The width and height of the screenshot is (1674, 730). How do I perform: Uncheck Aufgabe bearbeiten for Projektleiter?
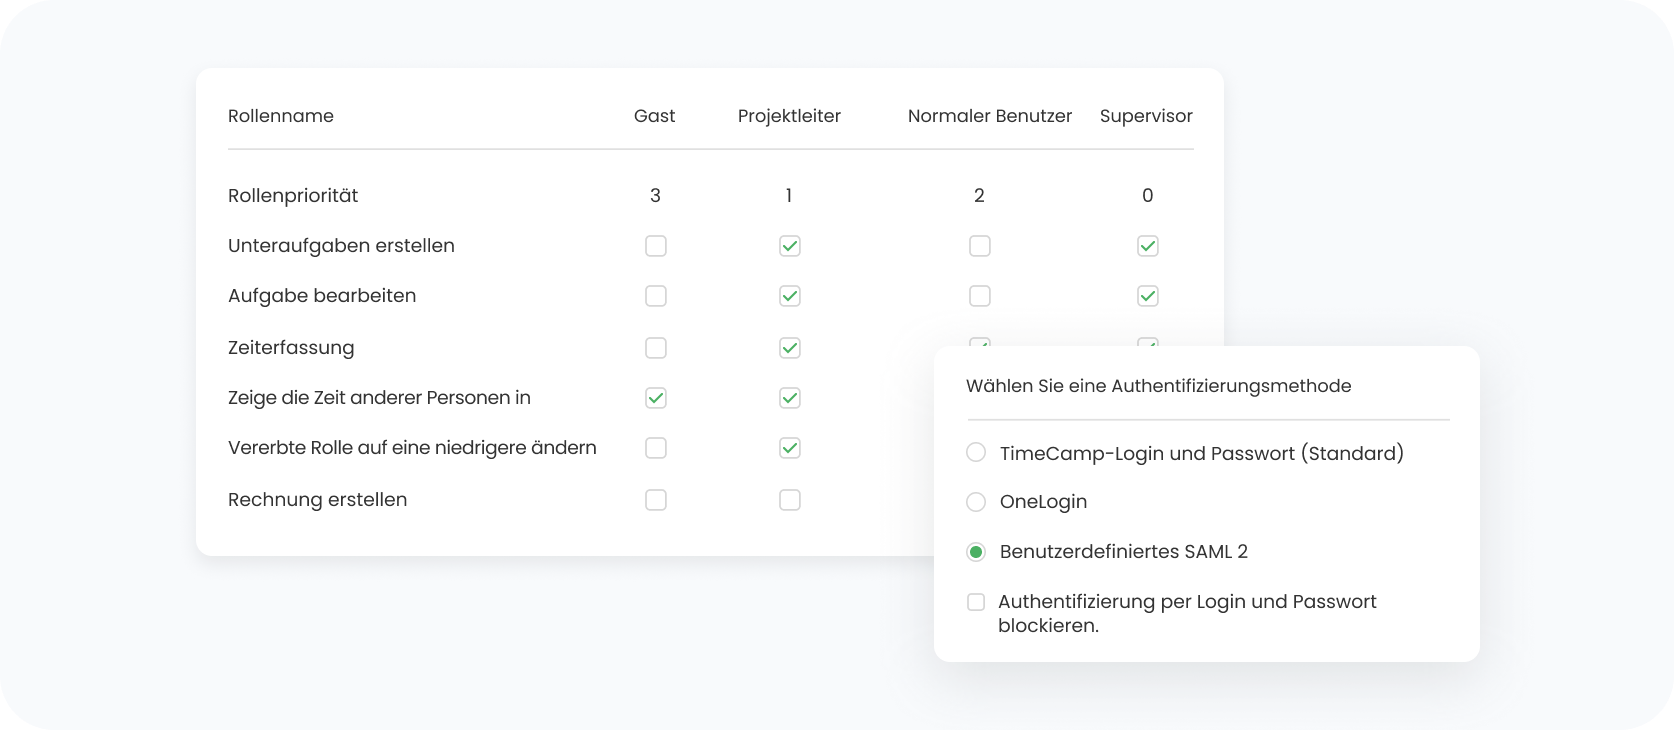[x=789, y=296]
